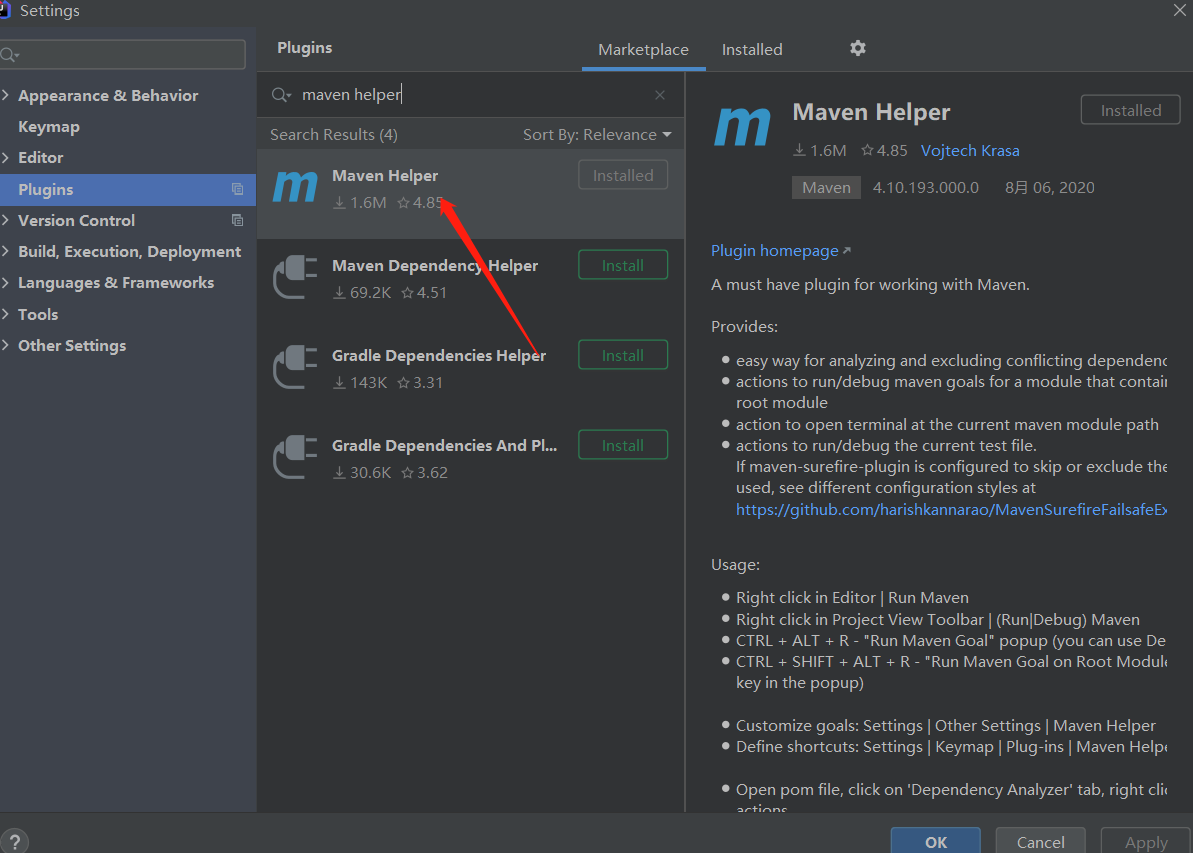The height and width of the screenshot is (853, 1193).
Task: Click the Gradle Dependencies Helper plug icon
Action: coord(295,367)
